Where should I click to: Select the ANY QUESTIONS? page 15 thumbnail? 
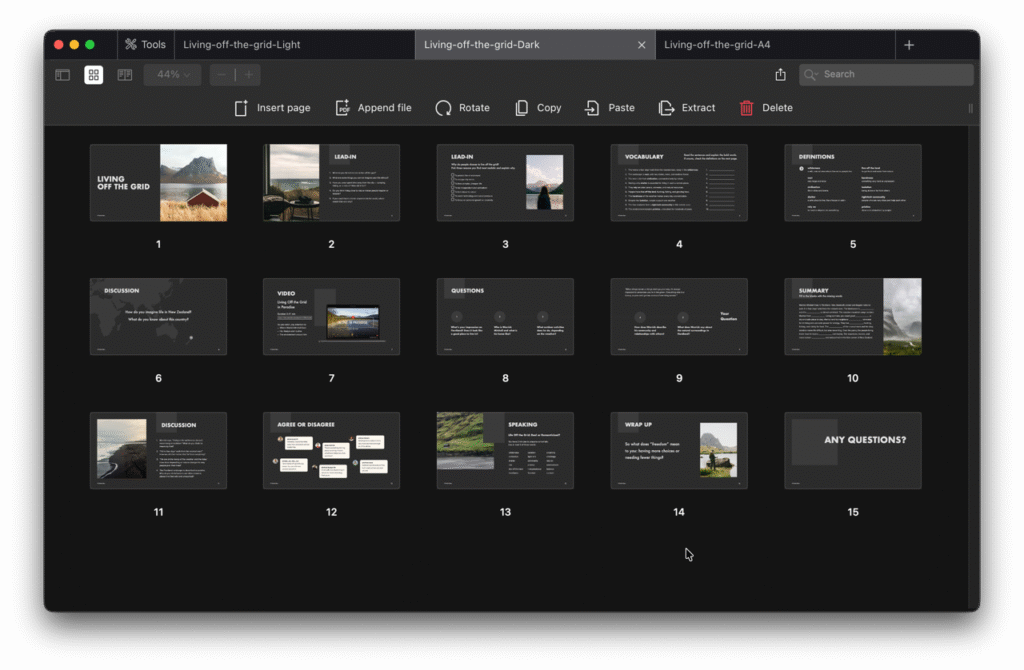(x=852, y=451)
